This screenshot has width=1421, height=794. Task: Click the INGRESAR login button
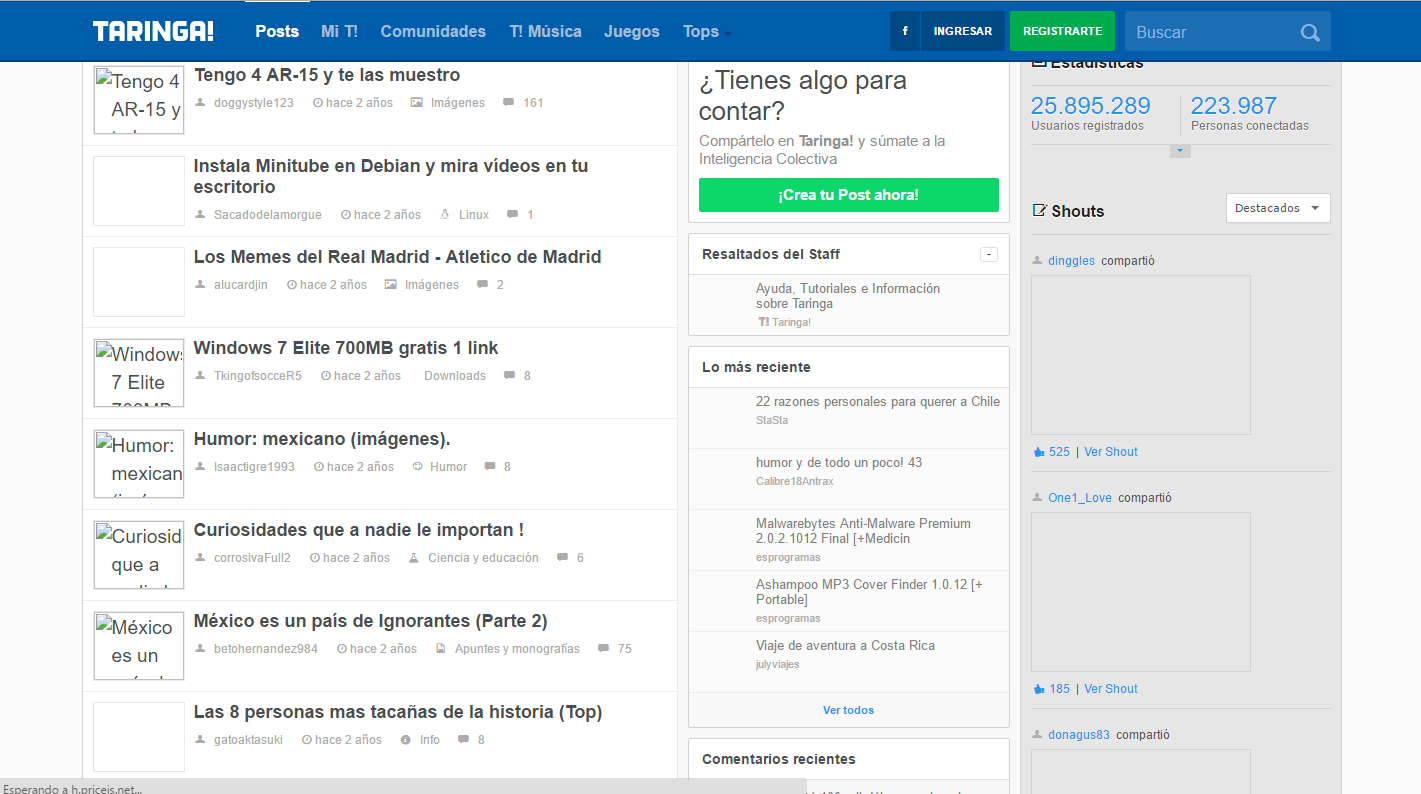(x=962, y=31)
